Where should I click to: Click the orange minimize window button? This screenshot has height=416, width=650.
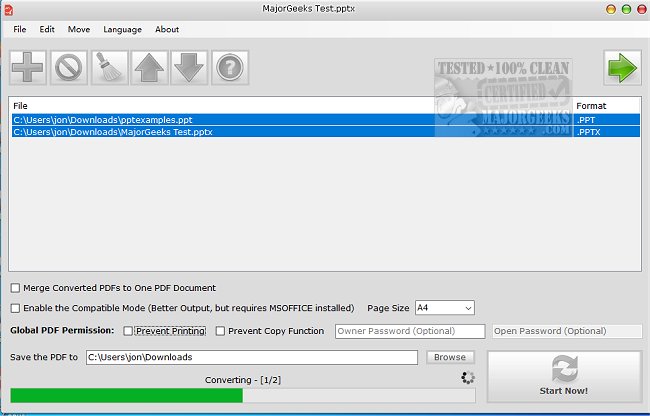611,9
